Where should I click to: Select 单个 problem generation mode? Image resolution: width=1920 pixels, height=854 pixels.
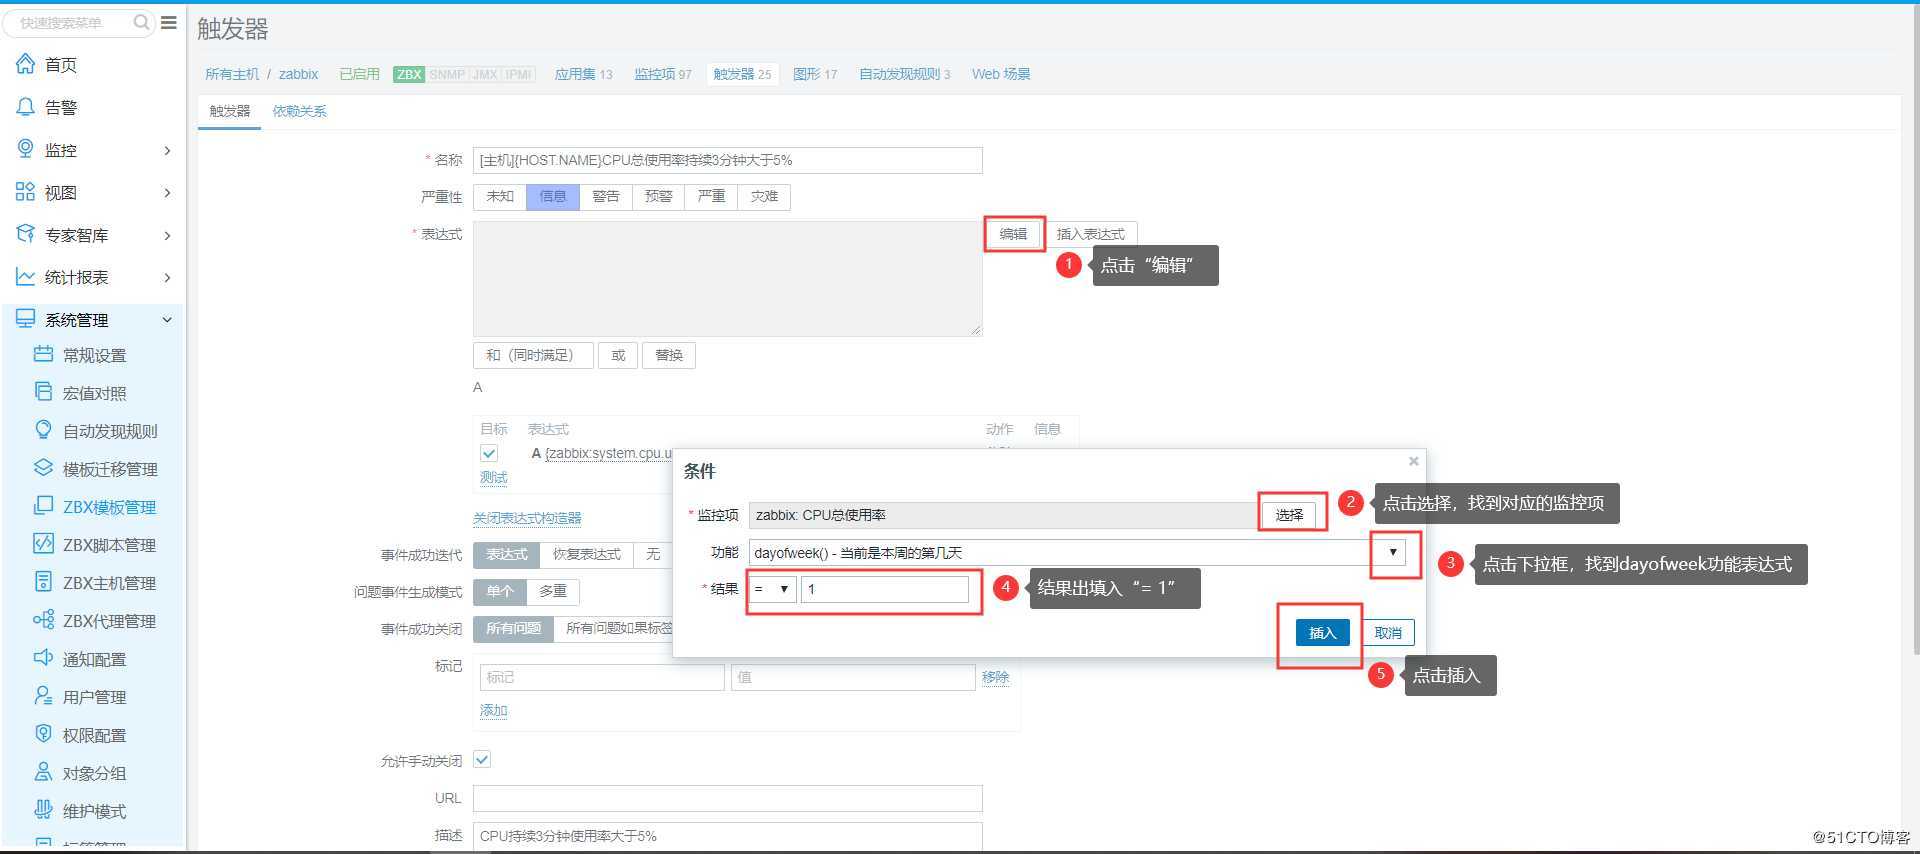500,591
